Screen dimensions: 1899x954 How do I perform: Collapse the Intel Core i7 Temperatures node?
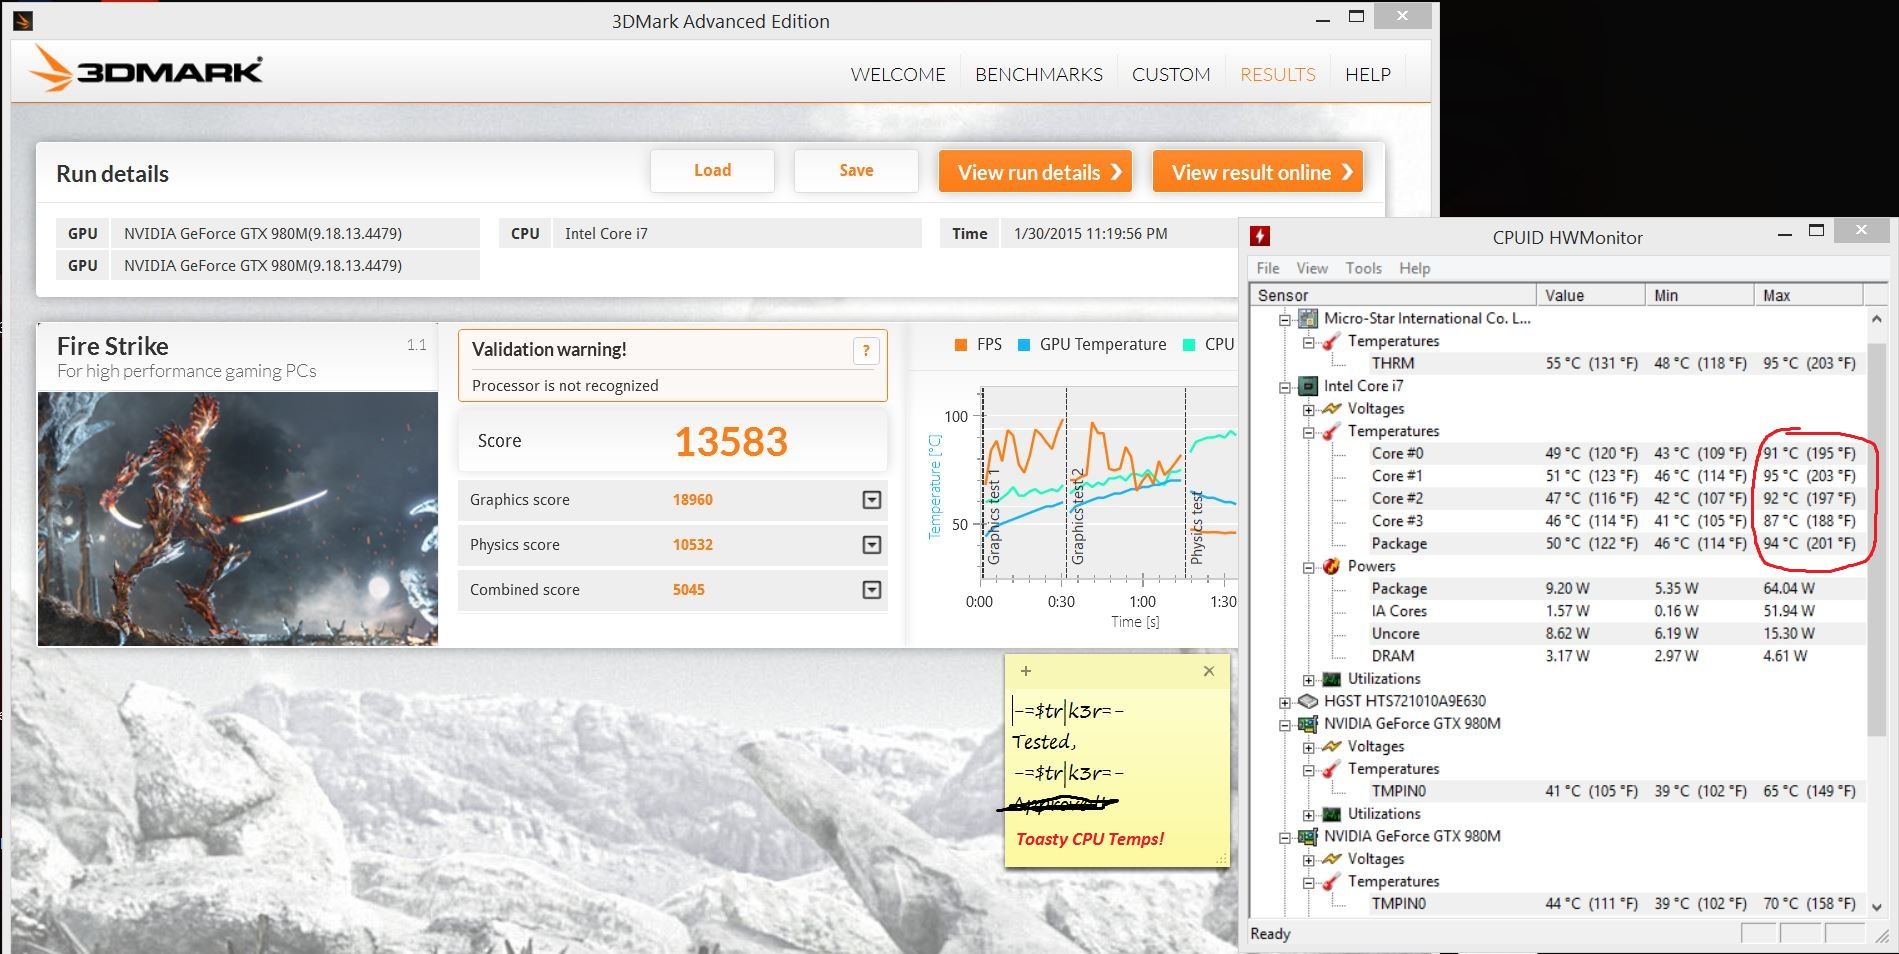coord(1309,432)
